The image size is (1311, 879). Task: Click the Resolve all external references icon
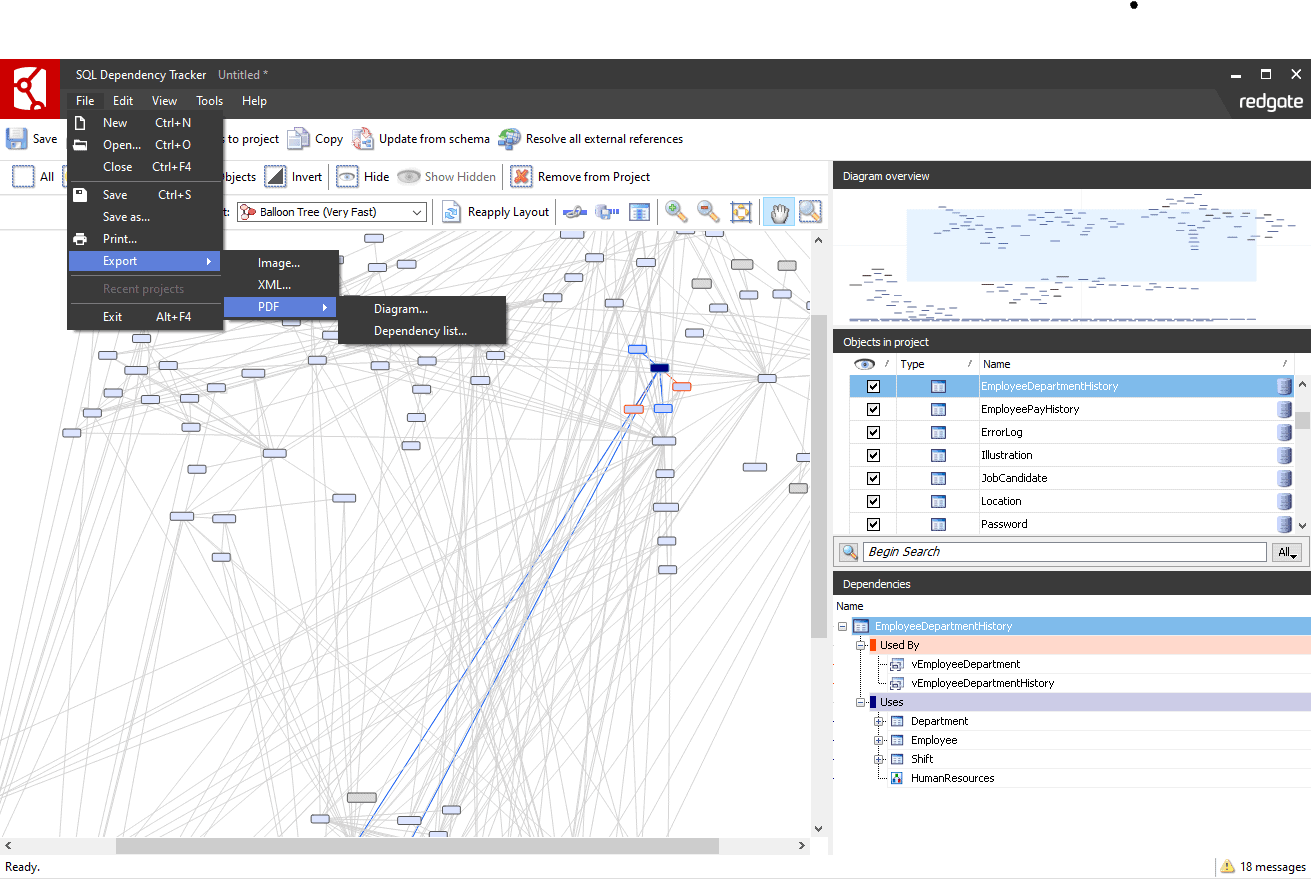(509, 139)
